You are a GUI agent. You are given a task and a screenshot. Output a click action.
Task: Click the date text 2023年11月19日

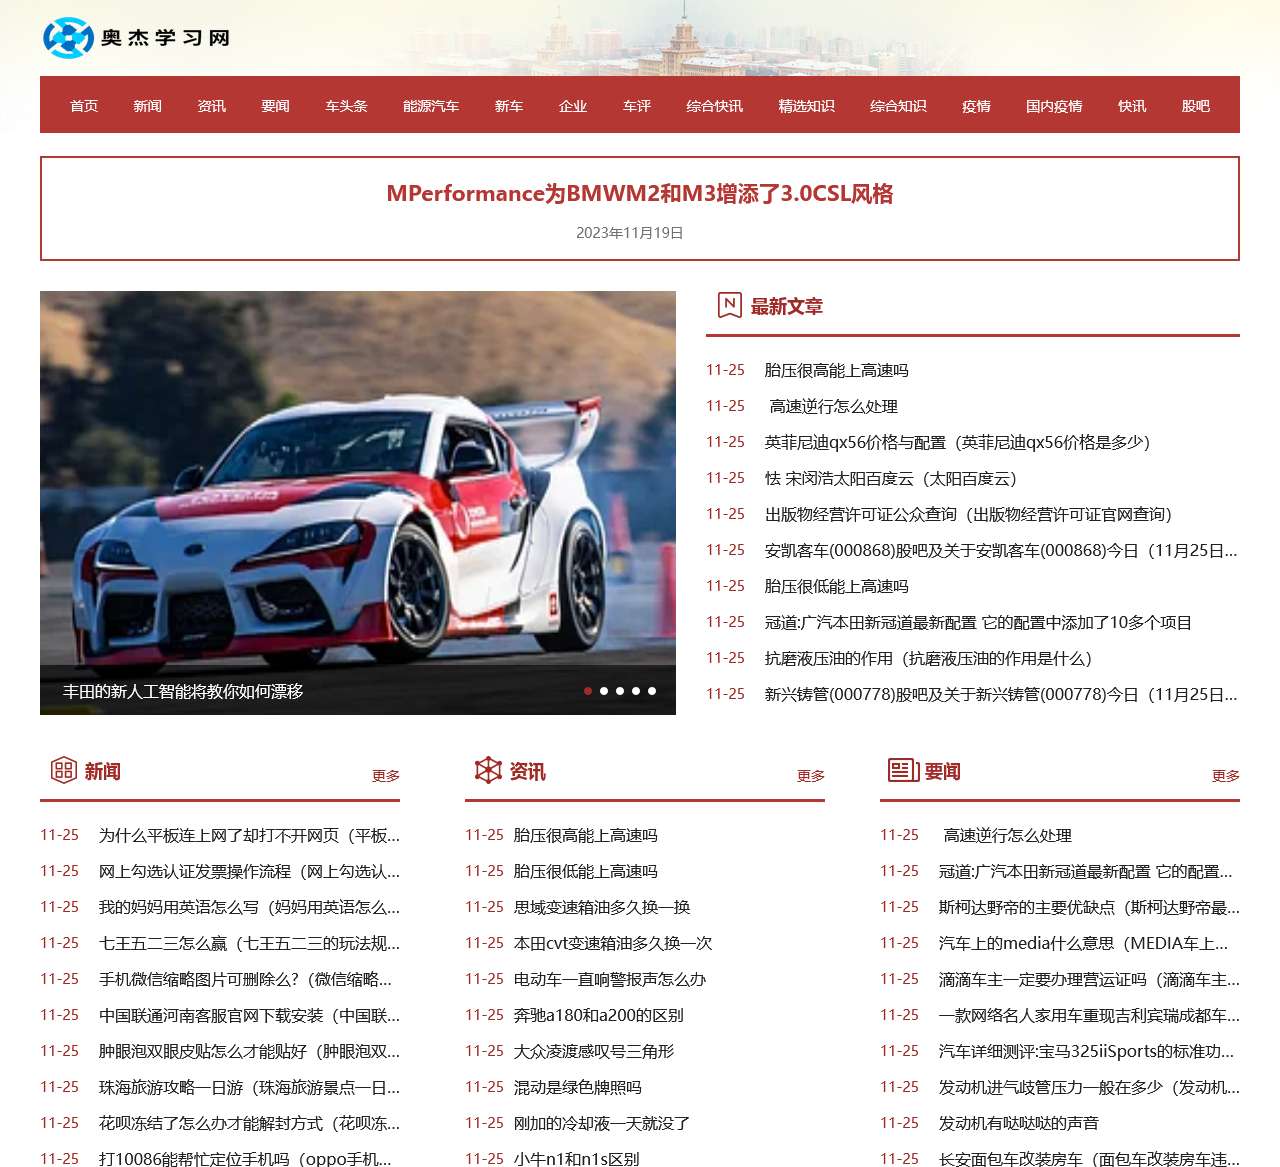[630, 232]
